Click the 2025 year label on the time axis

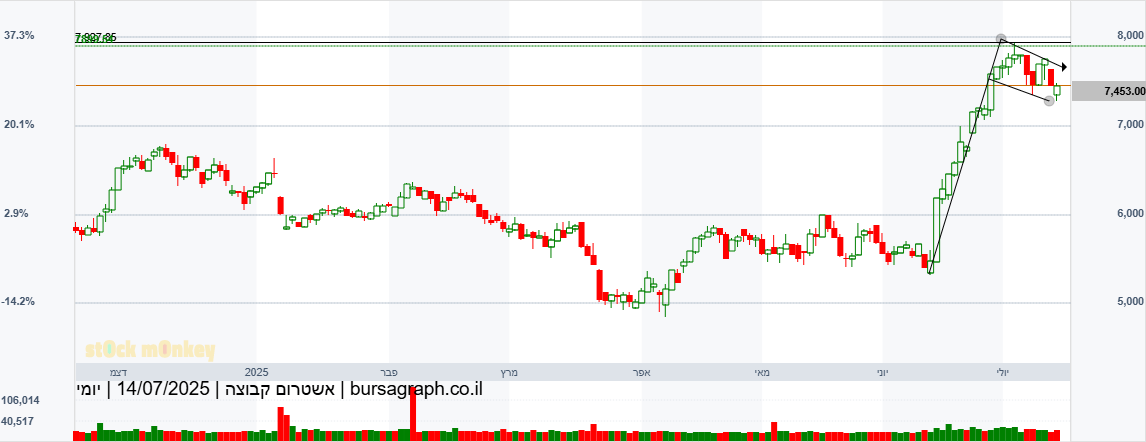257,372
